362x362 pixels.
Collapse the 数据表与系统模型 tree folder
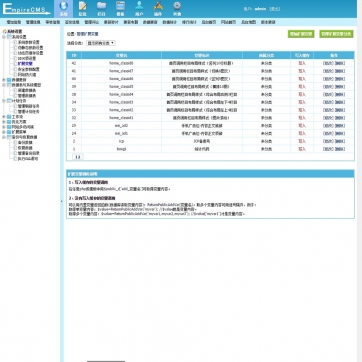(4, 85)
